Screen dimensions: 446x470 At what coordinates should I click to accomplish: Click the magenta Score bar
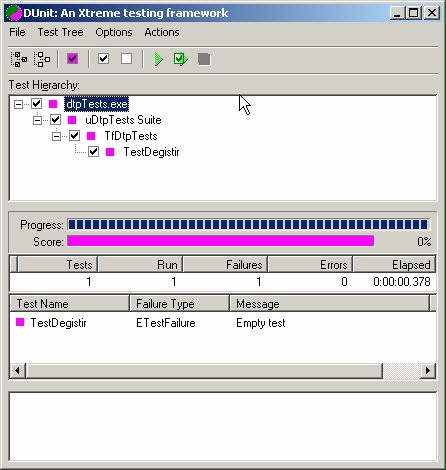pyautogui.click(x=221, y=241)
